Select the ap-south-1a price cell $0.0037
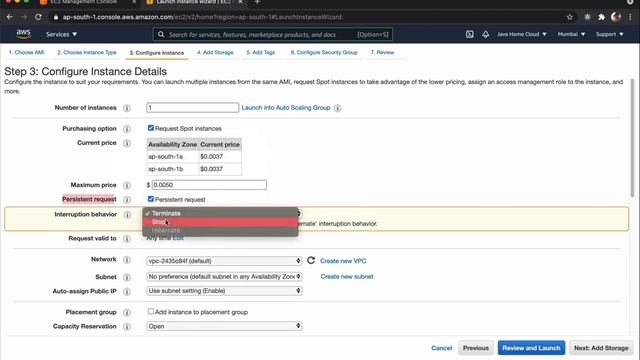Screen dimensions: 640x360 220,157
